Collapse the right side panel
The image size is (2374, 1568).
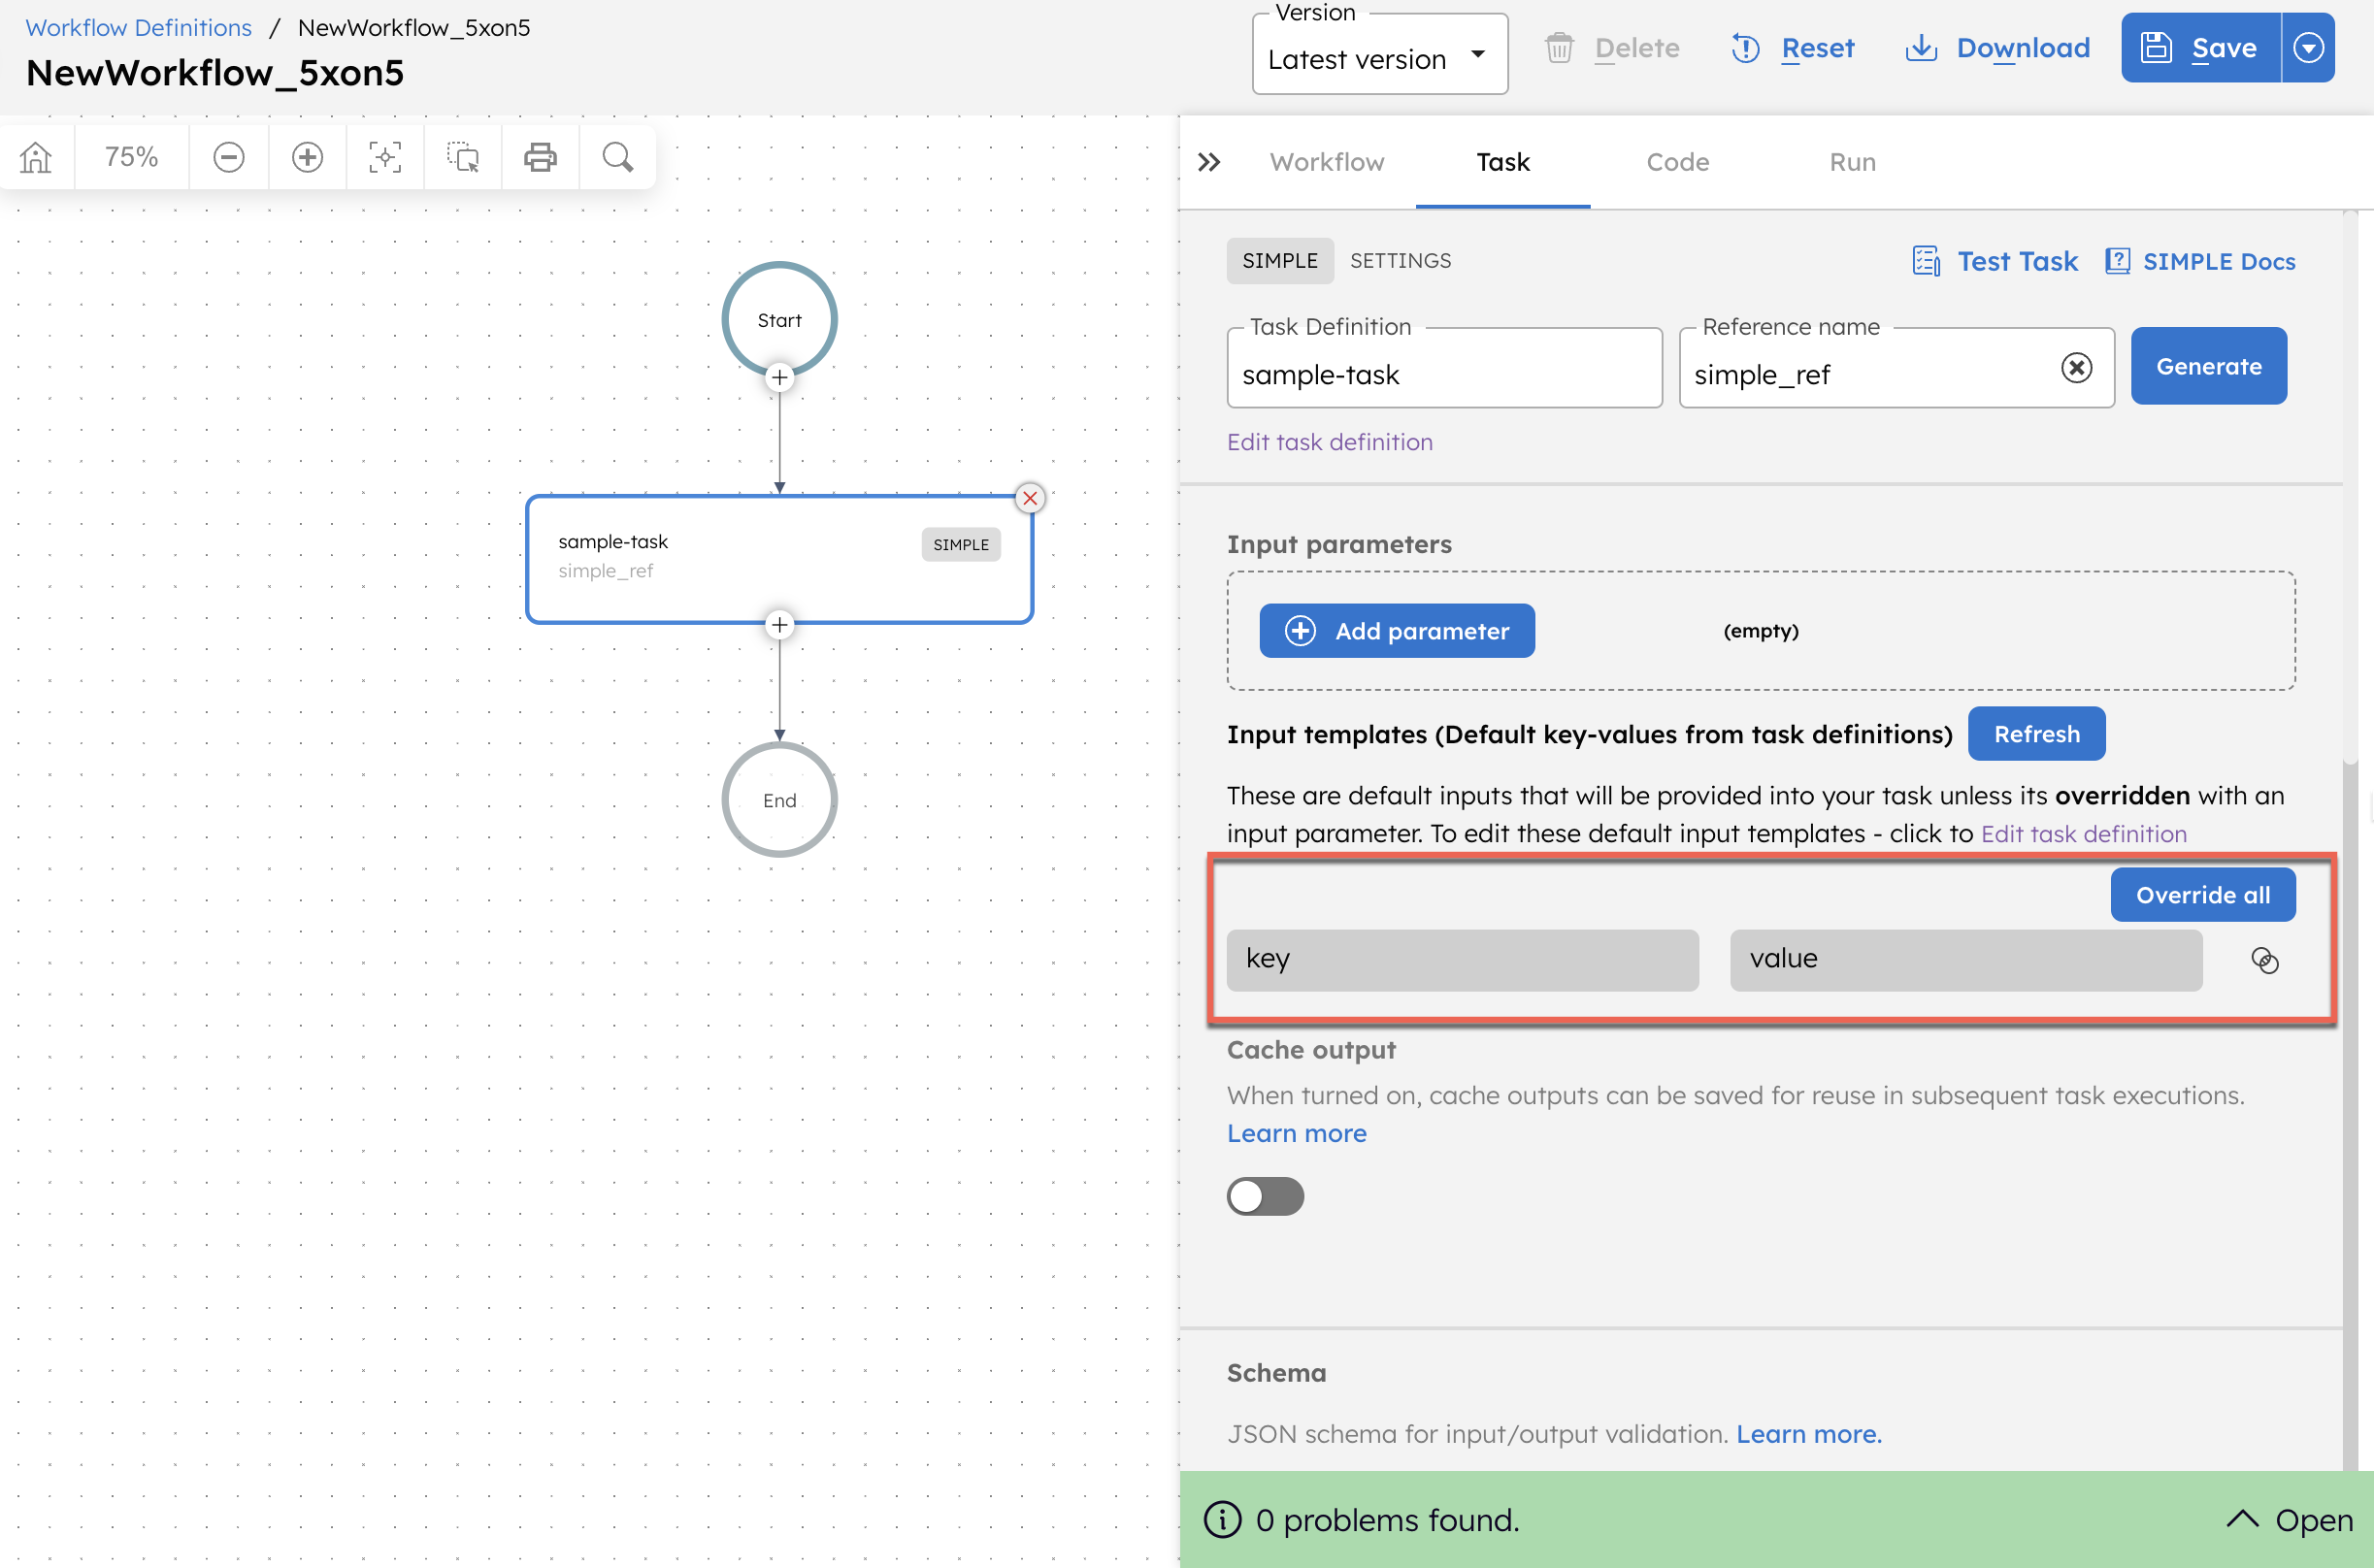click(x=1209, y=162)
